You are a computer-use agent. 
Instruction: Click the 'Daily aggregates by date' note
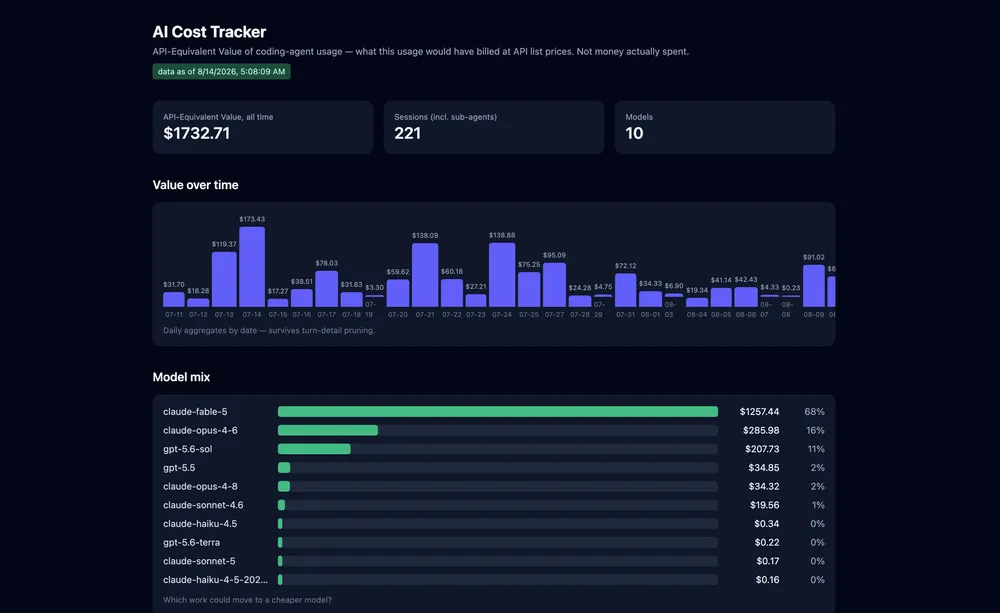pos(268,330)
